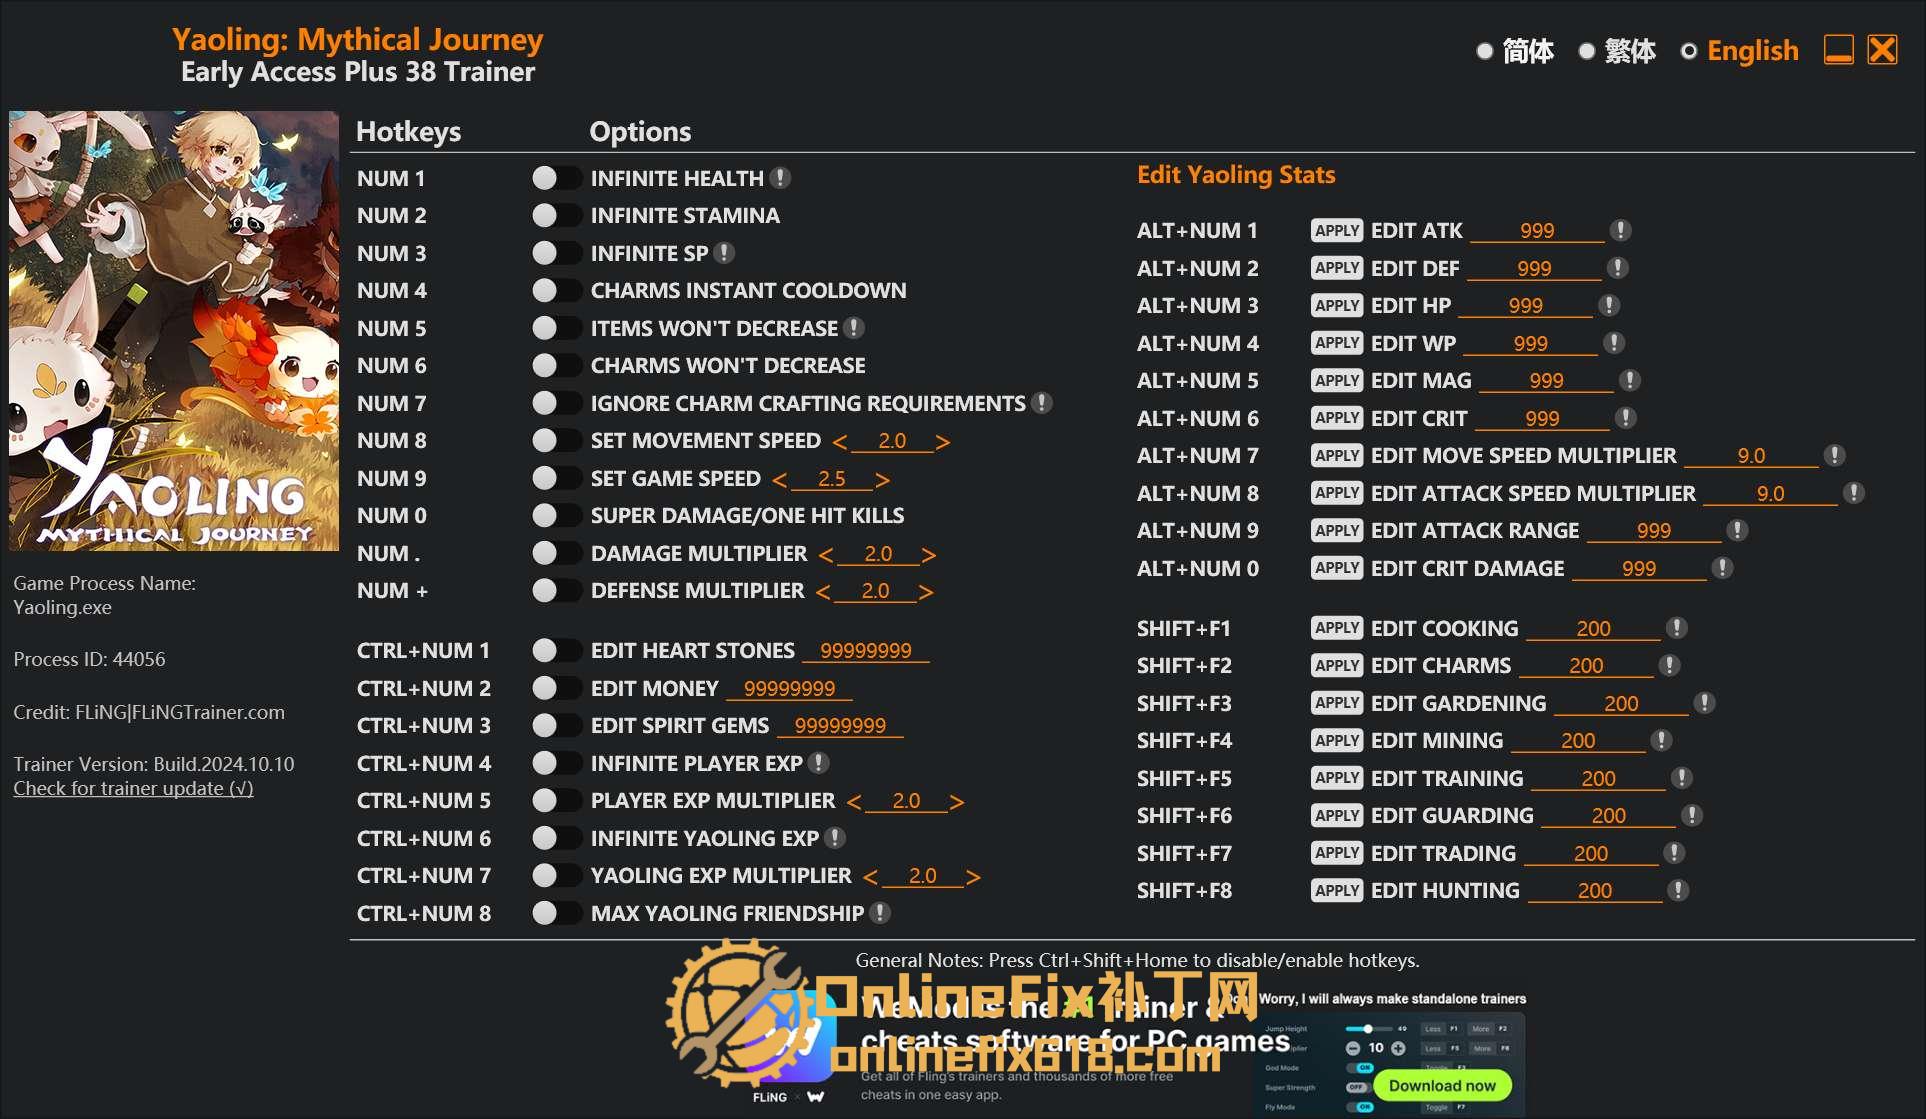The image size is (1926, 1119).
Task: Select the 繁体 language radio button
Action: pyautogui.click(x=1587, y=51)
